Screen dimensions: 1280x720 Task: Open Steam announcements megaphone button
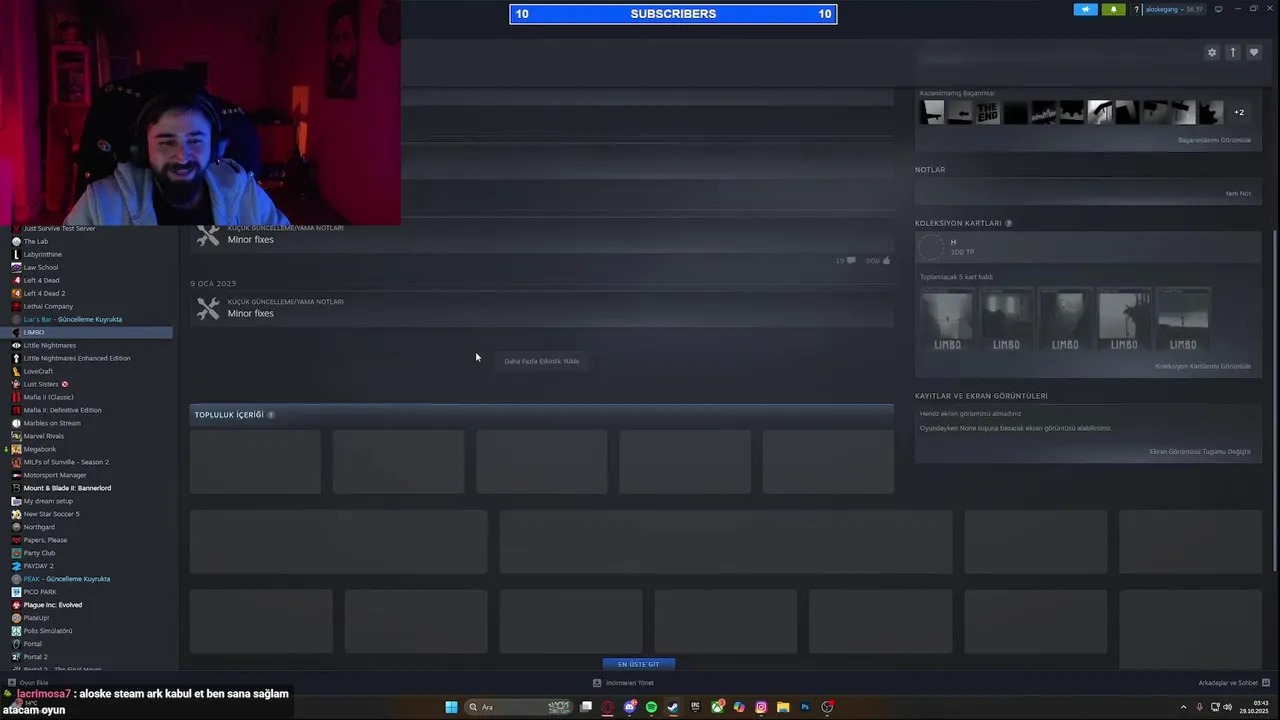pyautogui.click(x=1085, y=9)
